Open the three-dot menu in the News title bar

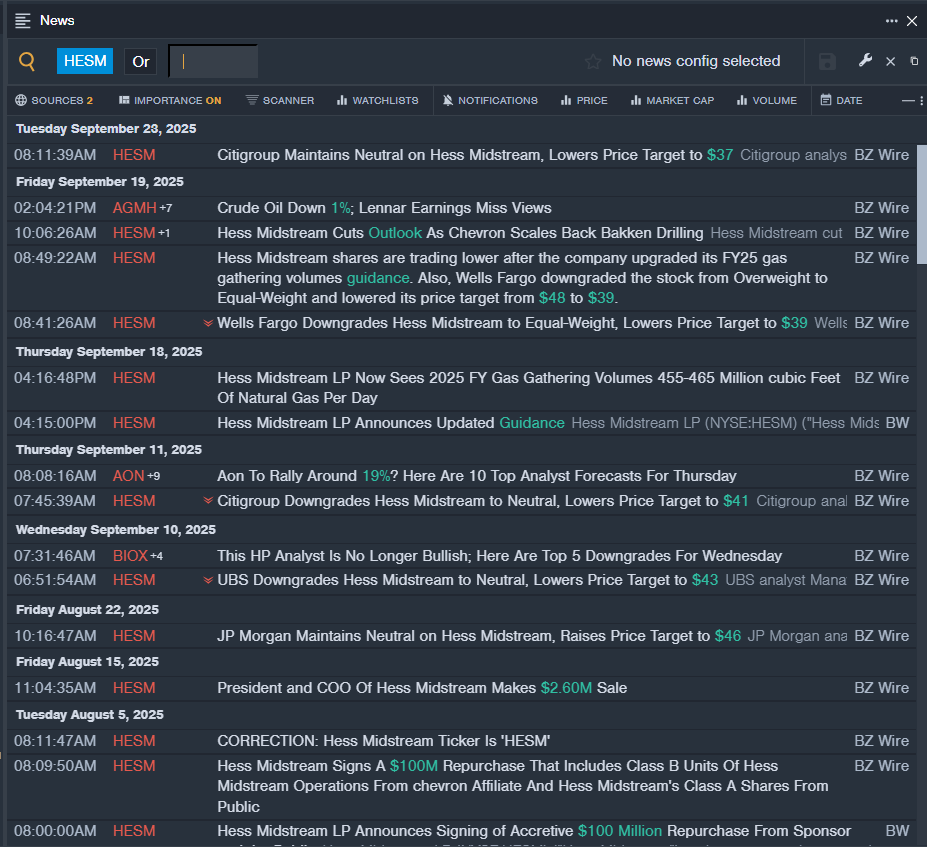click(x=891, y=21)
